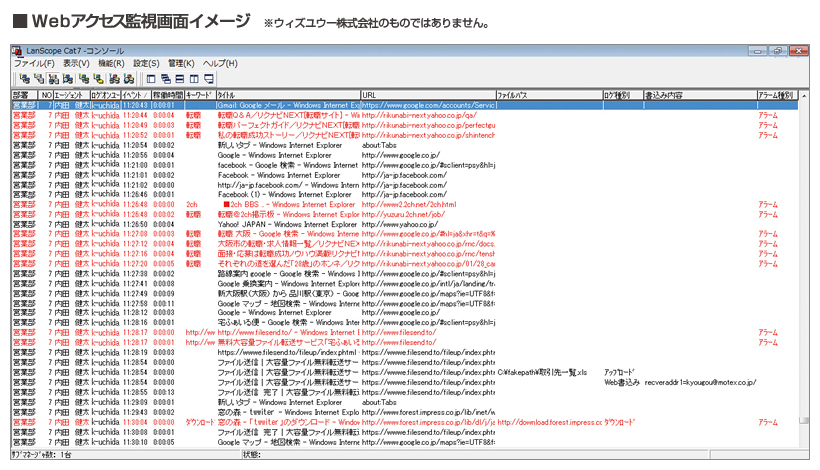820x470 pixels.
Task: Click the C:\fakepath\取引先一覧.xls file path cell
Action: click(542, 372)
